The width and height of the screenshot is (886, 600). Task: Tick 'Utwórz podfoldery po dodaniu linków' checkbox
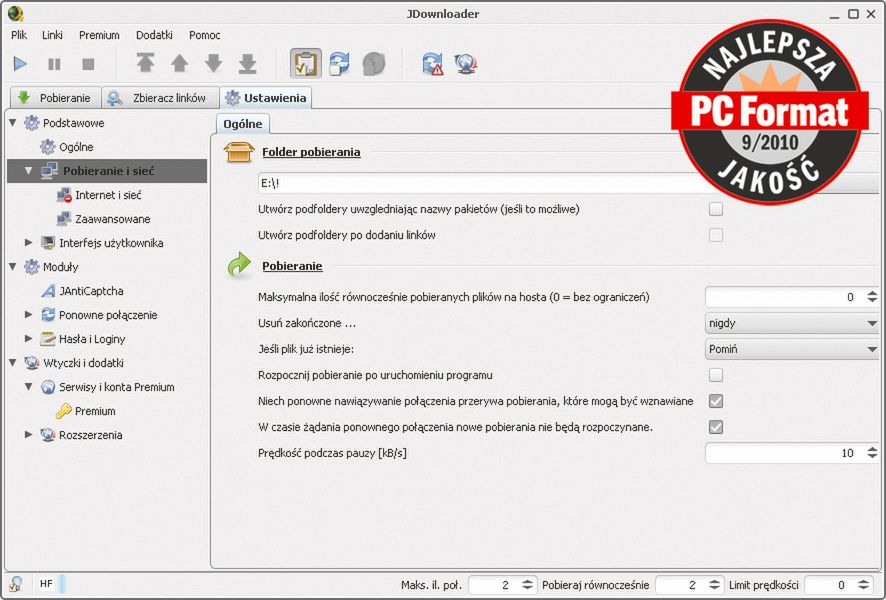point(716,235)
